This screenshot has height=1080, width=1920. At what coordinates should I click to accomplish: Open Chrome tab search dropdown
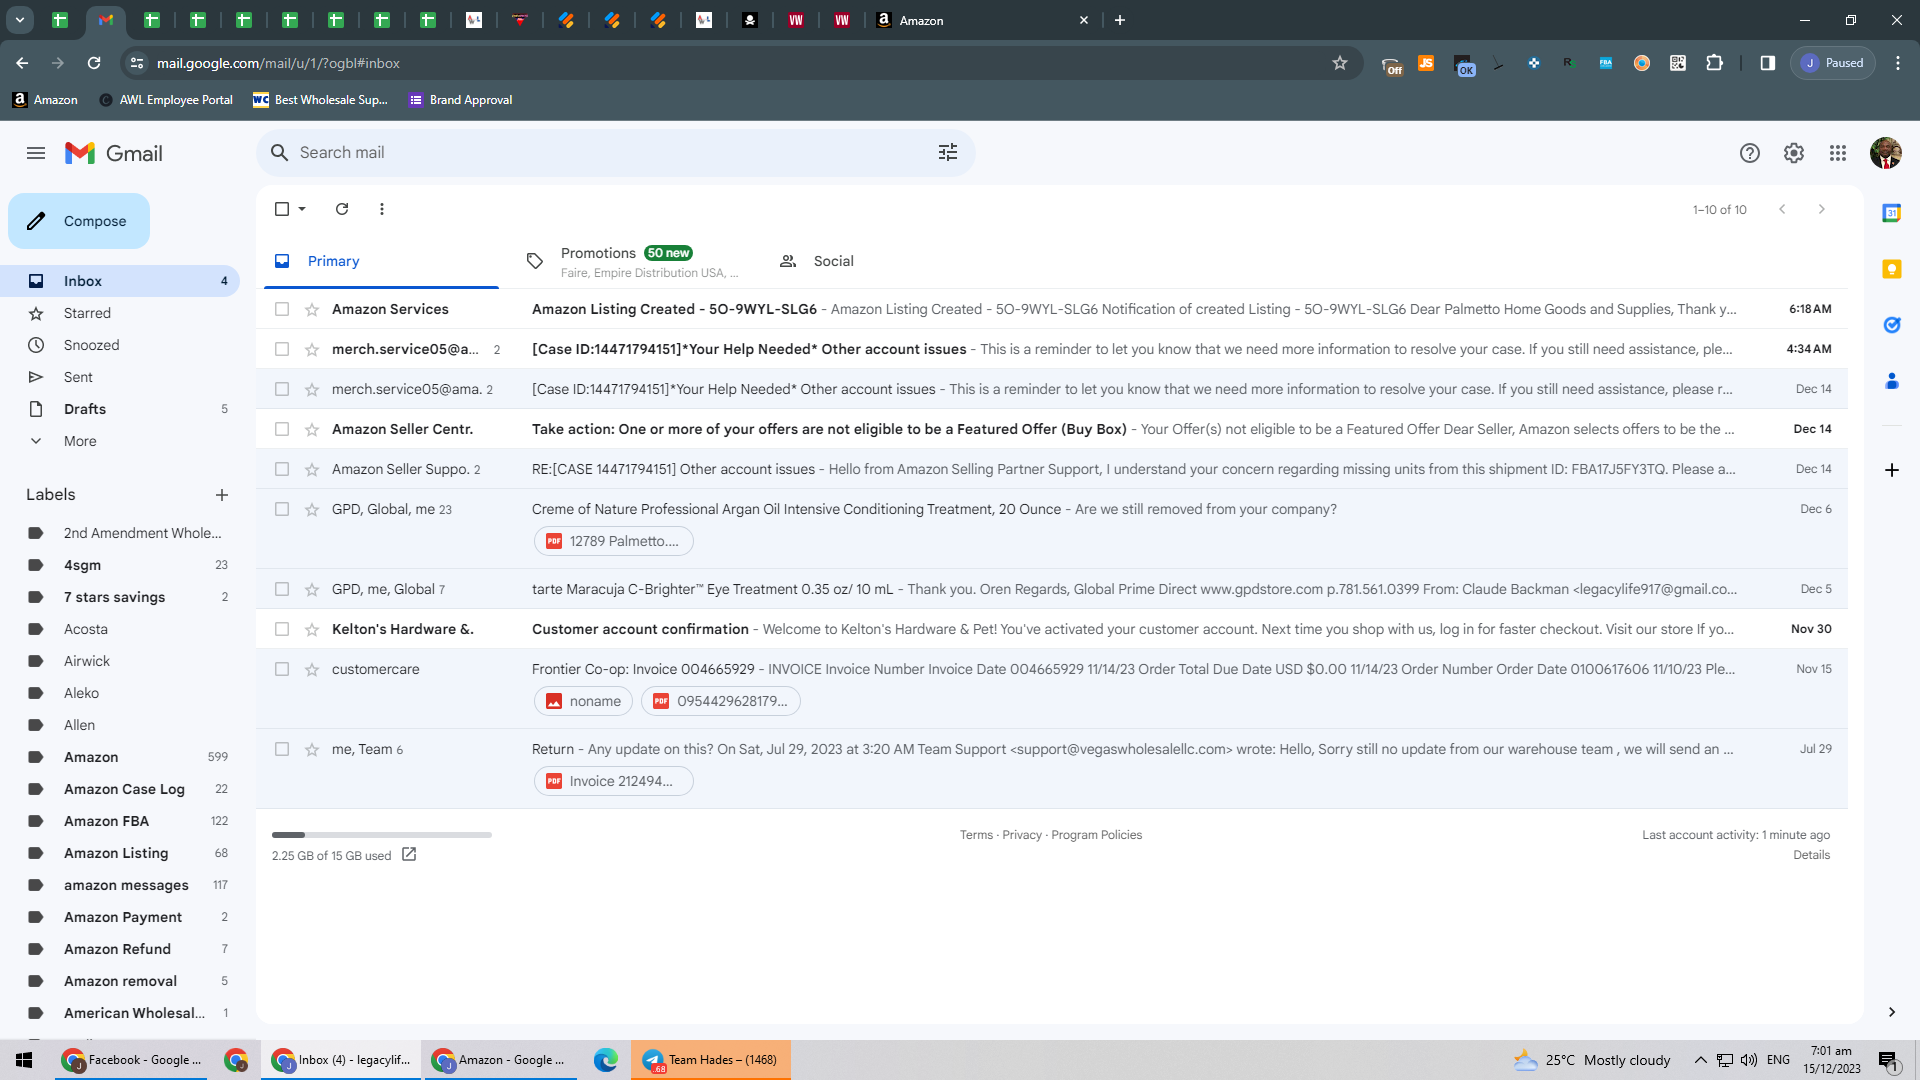20,20
